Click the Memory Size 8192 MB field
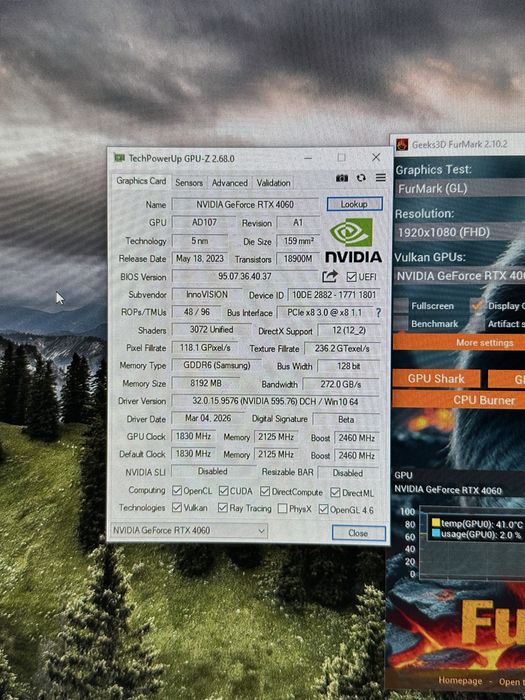Image resolution: width=525 pixels, height=700 pixels. tap(205, 383)
